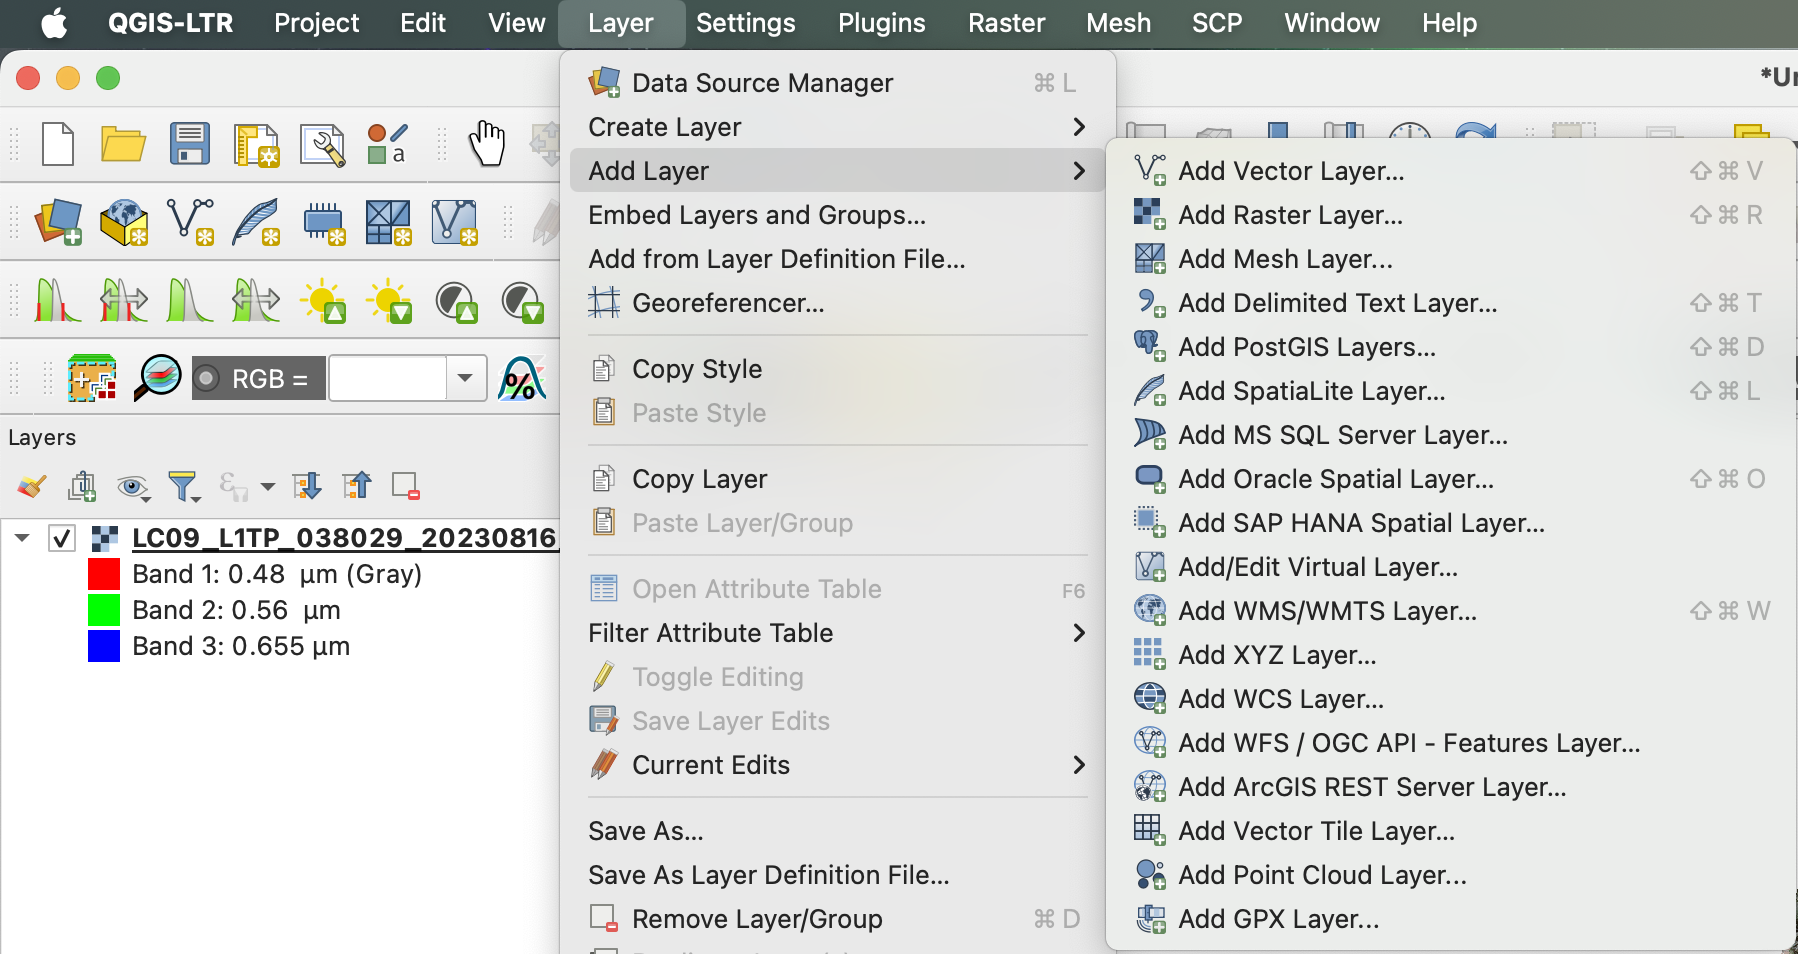The height and width of the screenshot is (954, 1798).
Task: Open the Style Manager icon
Action: click(388, 144)
